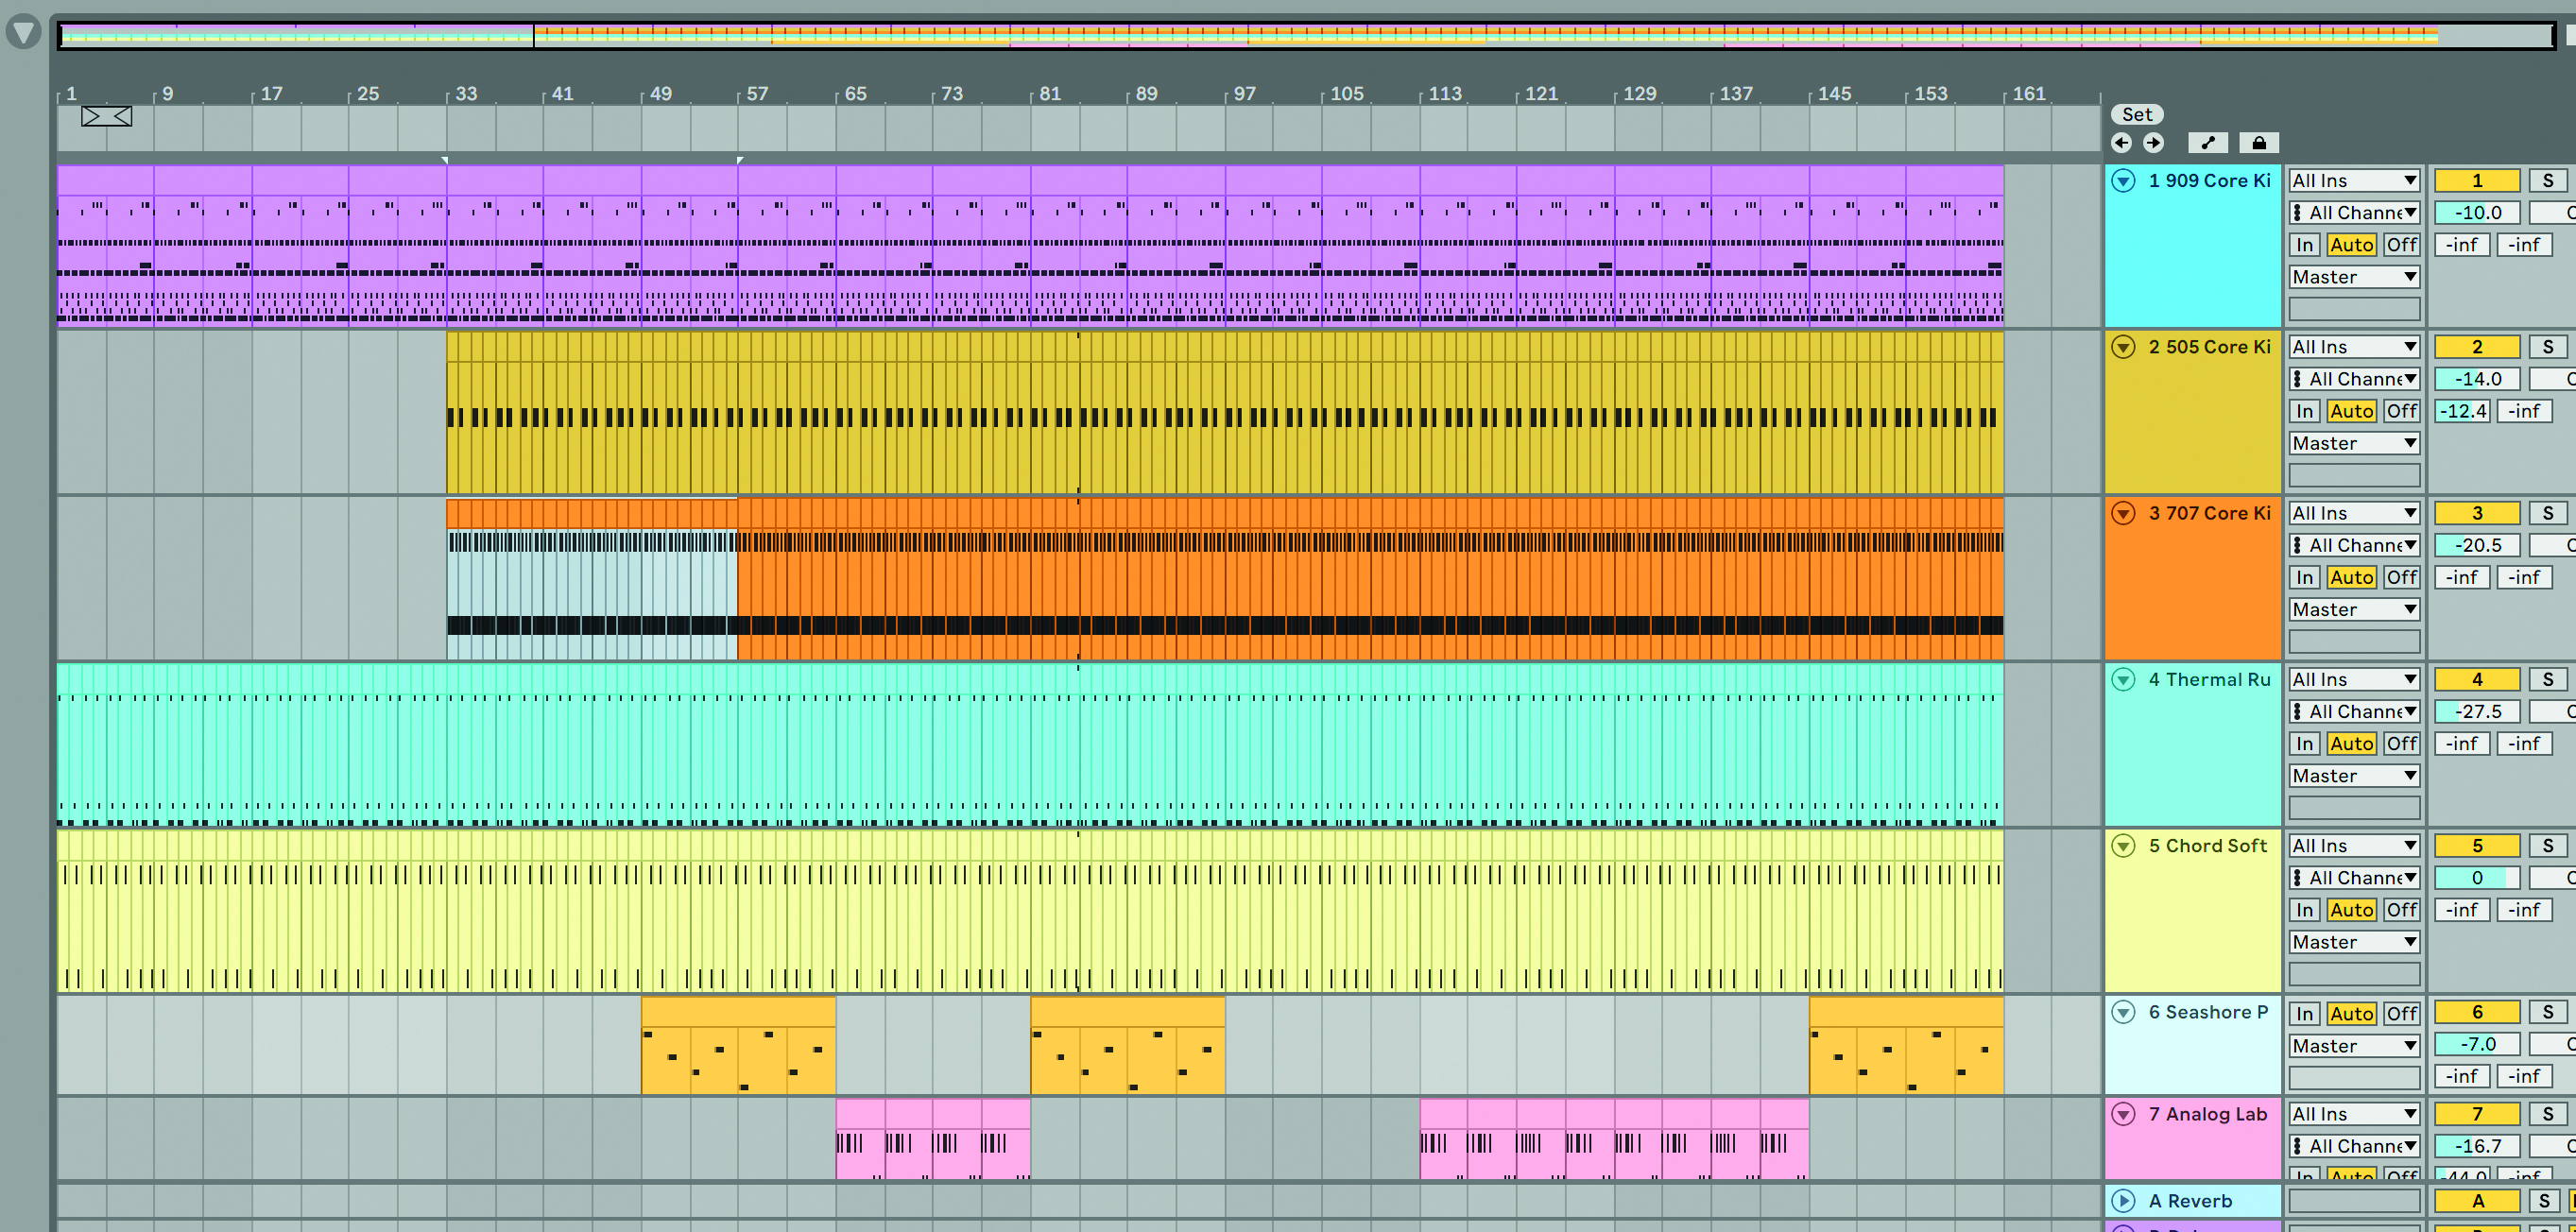
Task: Set monitor to In on 909 Core track
Action: (x=2304, y=245)
